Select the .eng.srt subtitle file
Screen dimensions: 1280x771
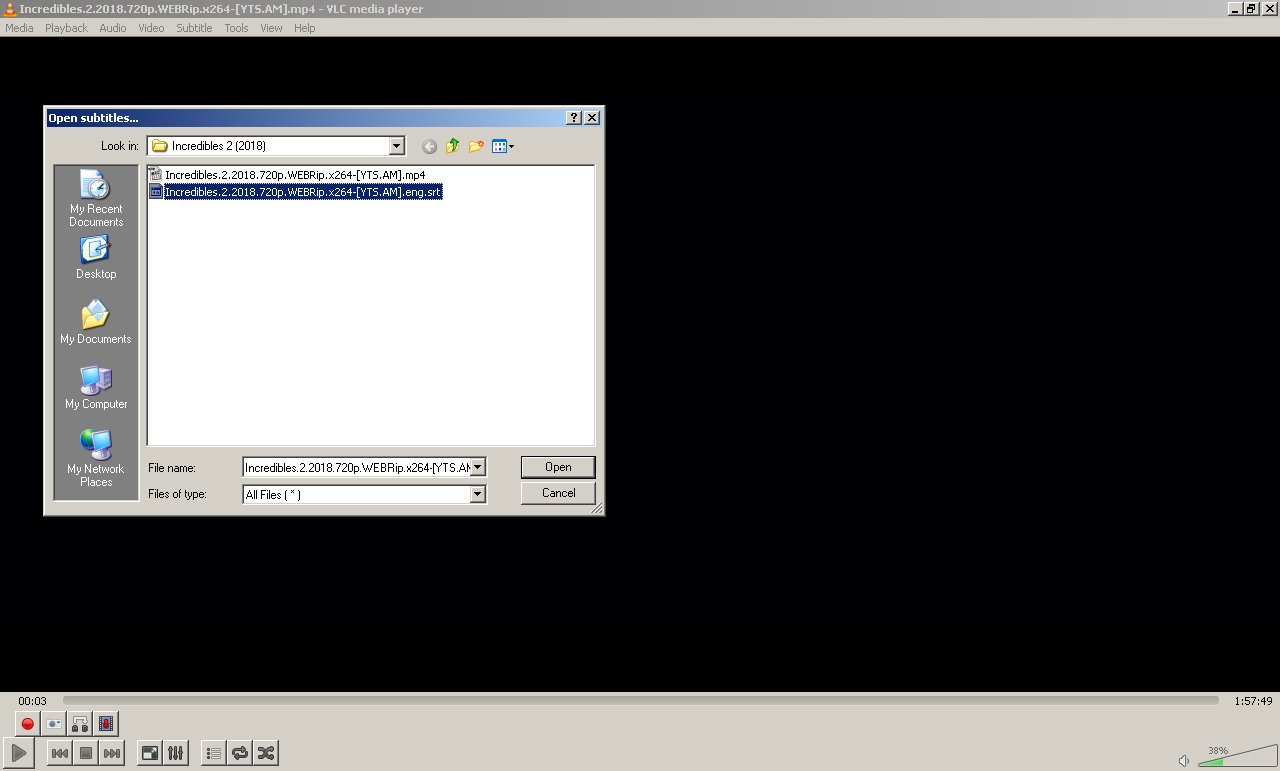click(x=295, y=192)
